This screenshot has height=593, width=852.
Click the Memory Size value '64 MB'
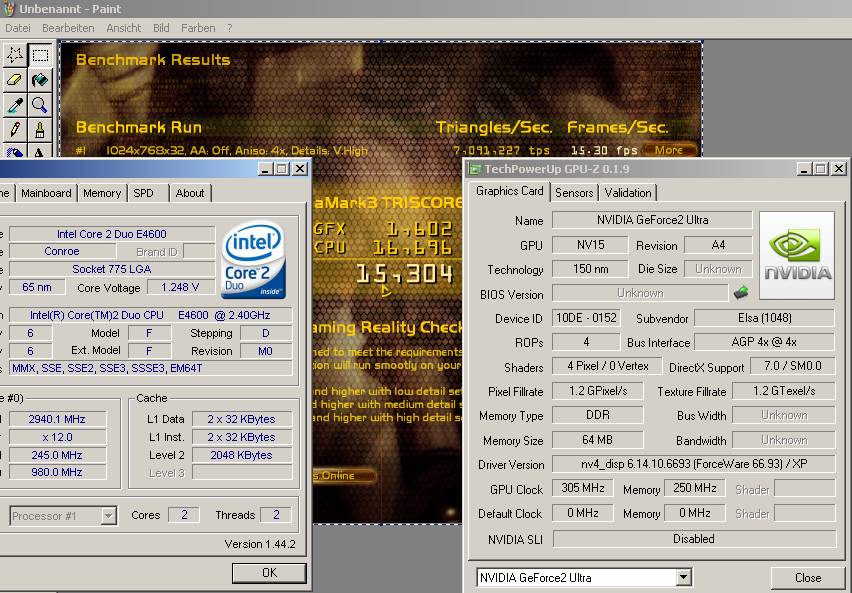598,440
